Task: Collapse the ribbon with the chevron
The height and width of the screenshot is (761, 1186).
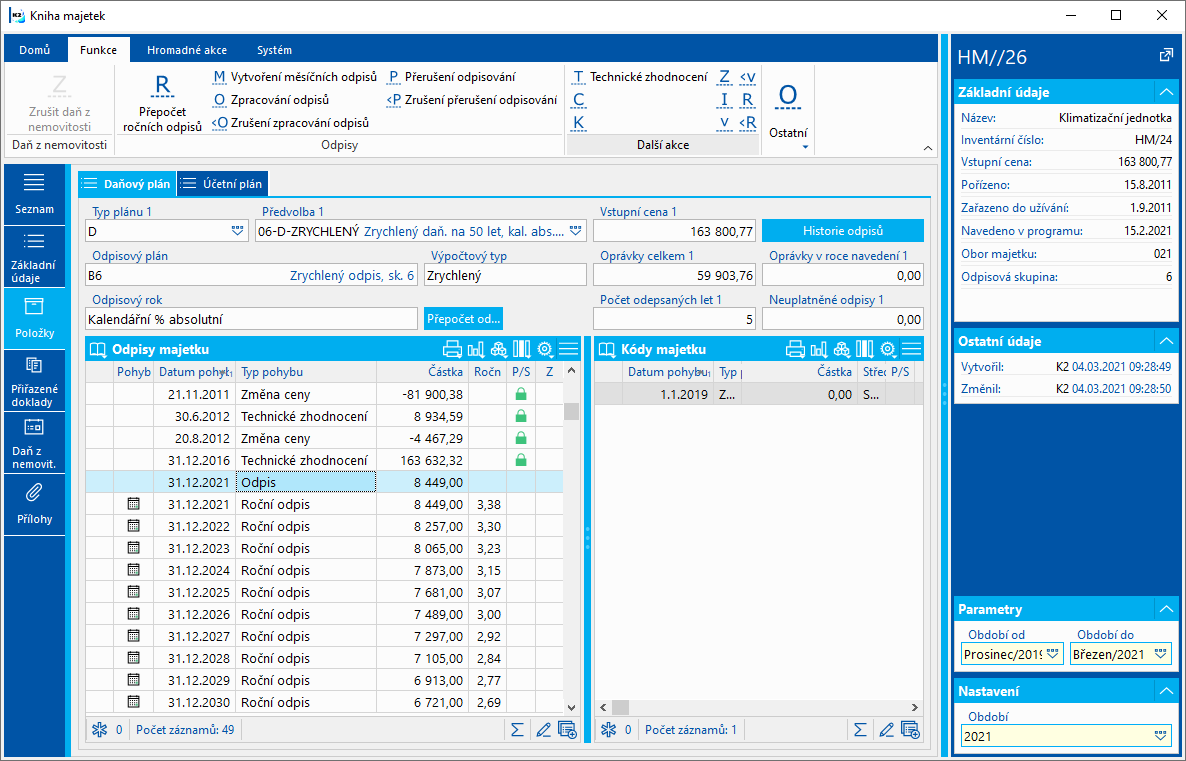Action: point(928,148)
